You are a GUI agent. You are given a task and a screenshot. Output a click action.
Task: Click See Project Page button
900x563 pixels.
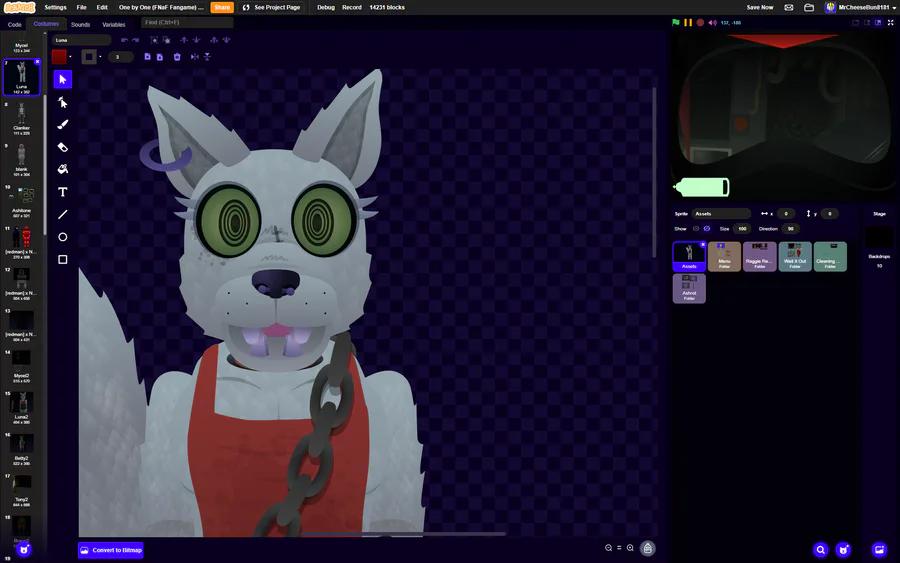pyautogui.click(x=271, y=7)
